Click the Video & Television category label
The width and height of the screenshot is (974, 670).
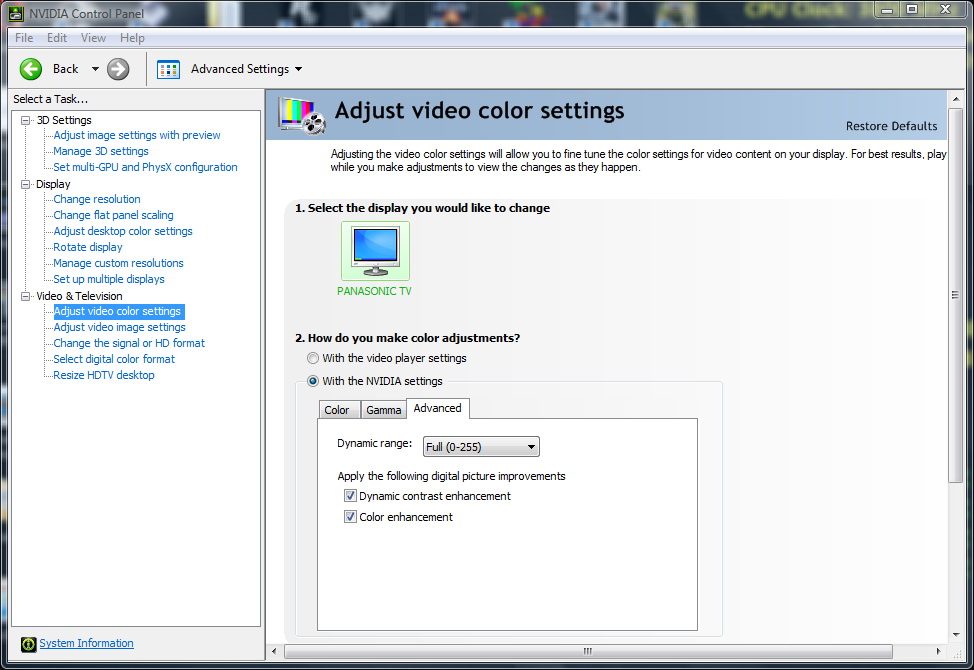pyautogui.click(x=80, y=296)
